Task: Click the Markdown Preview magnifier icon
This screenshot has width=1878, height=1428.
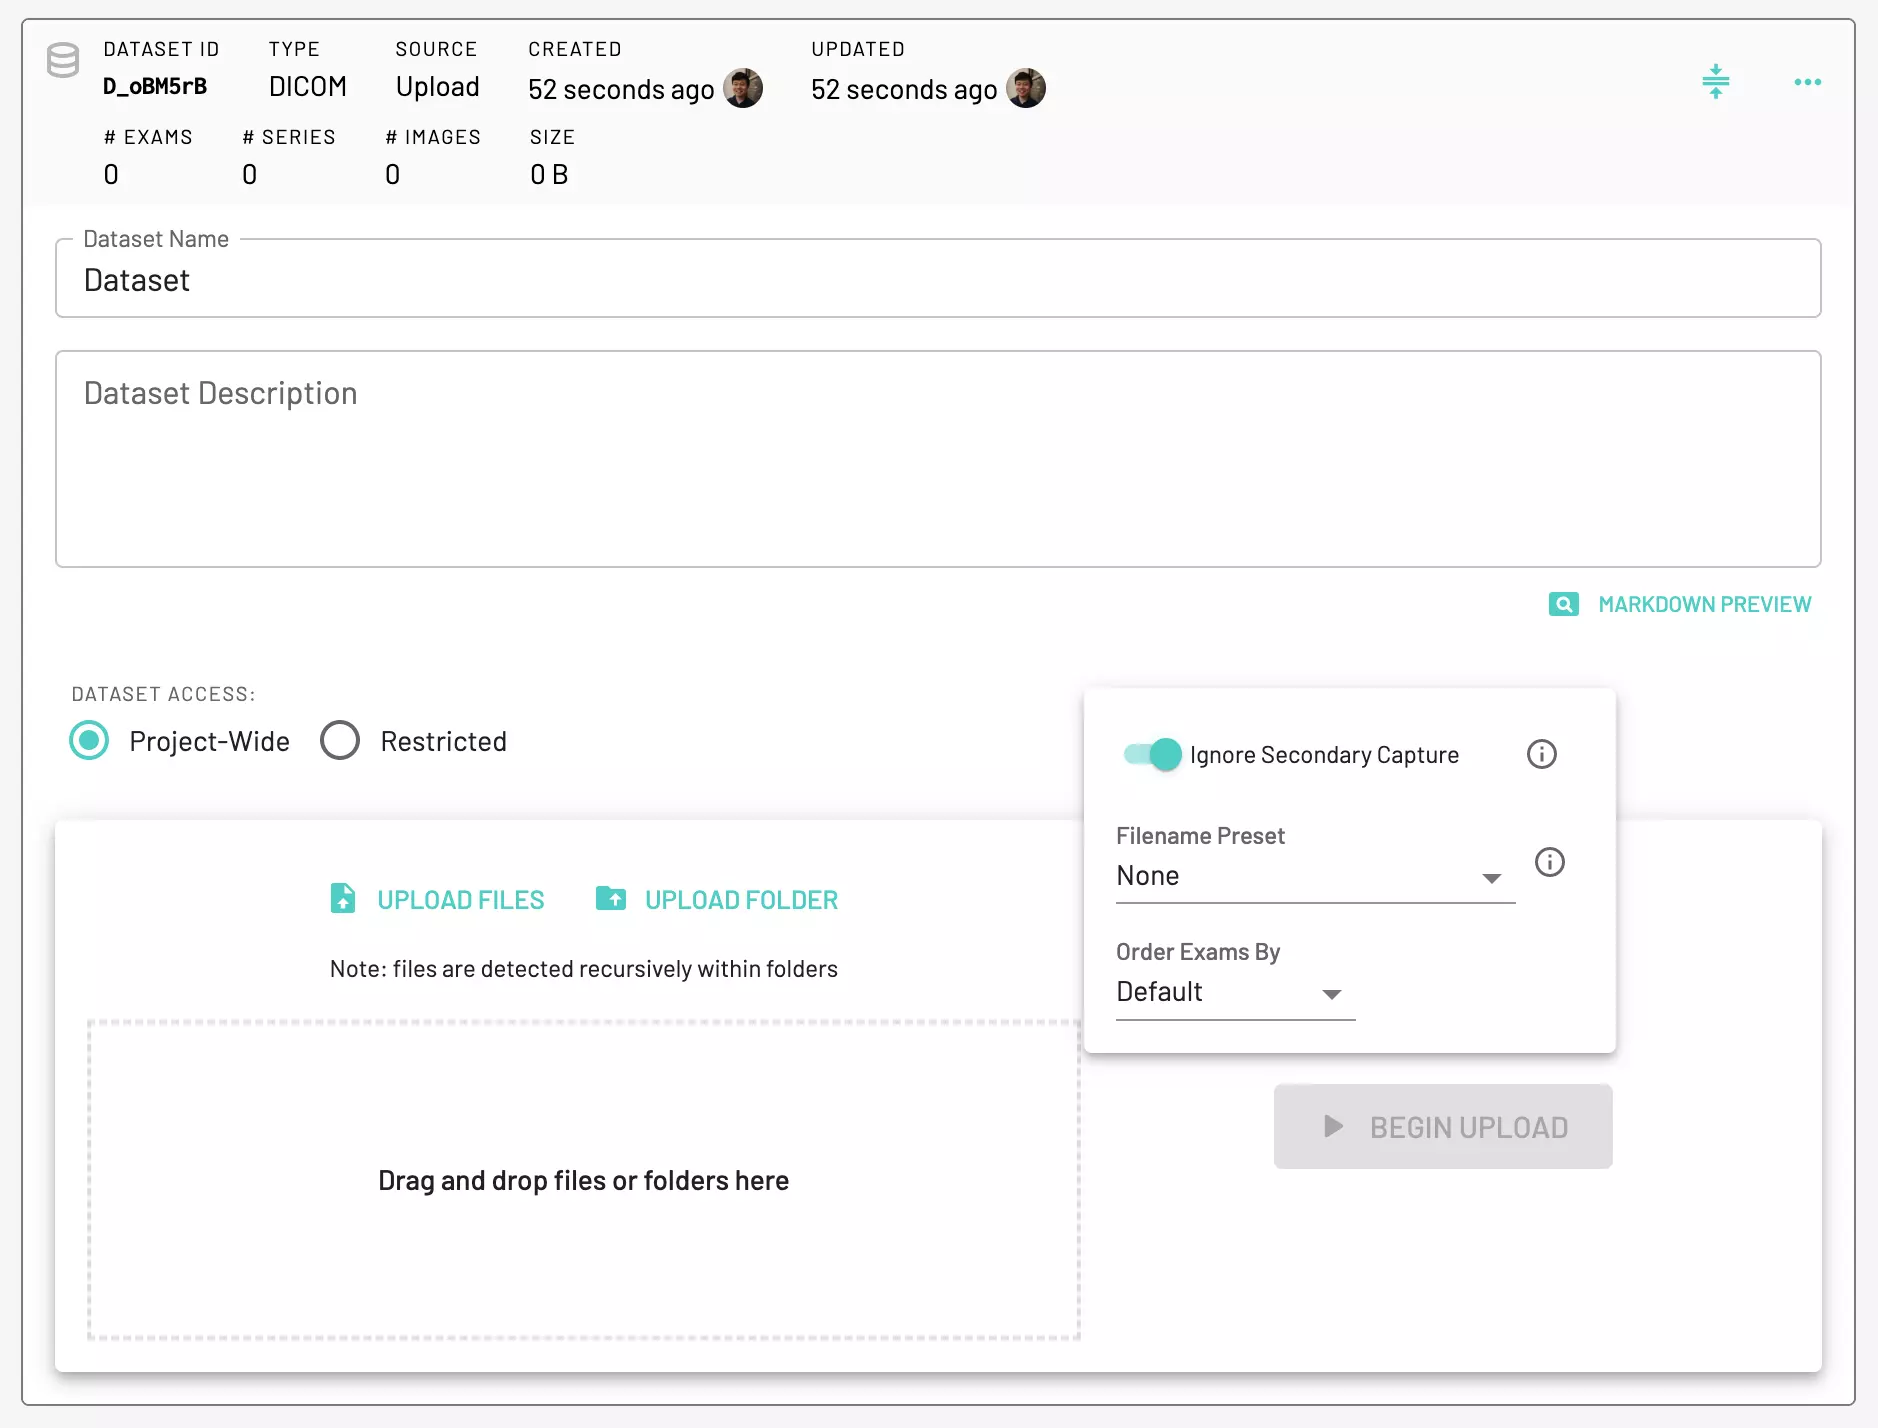Action: point(1563,604)
